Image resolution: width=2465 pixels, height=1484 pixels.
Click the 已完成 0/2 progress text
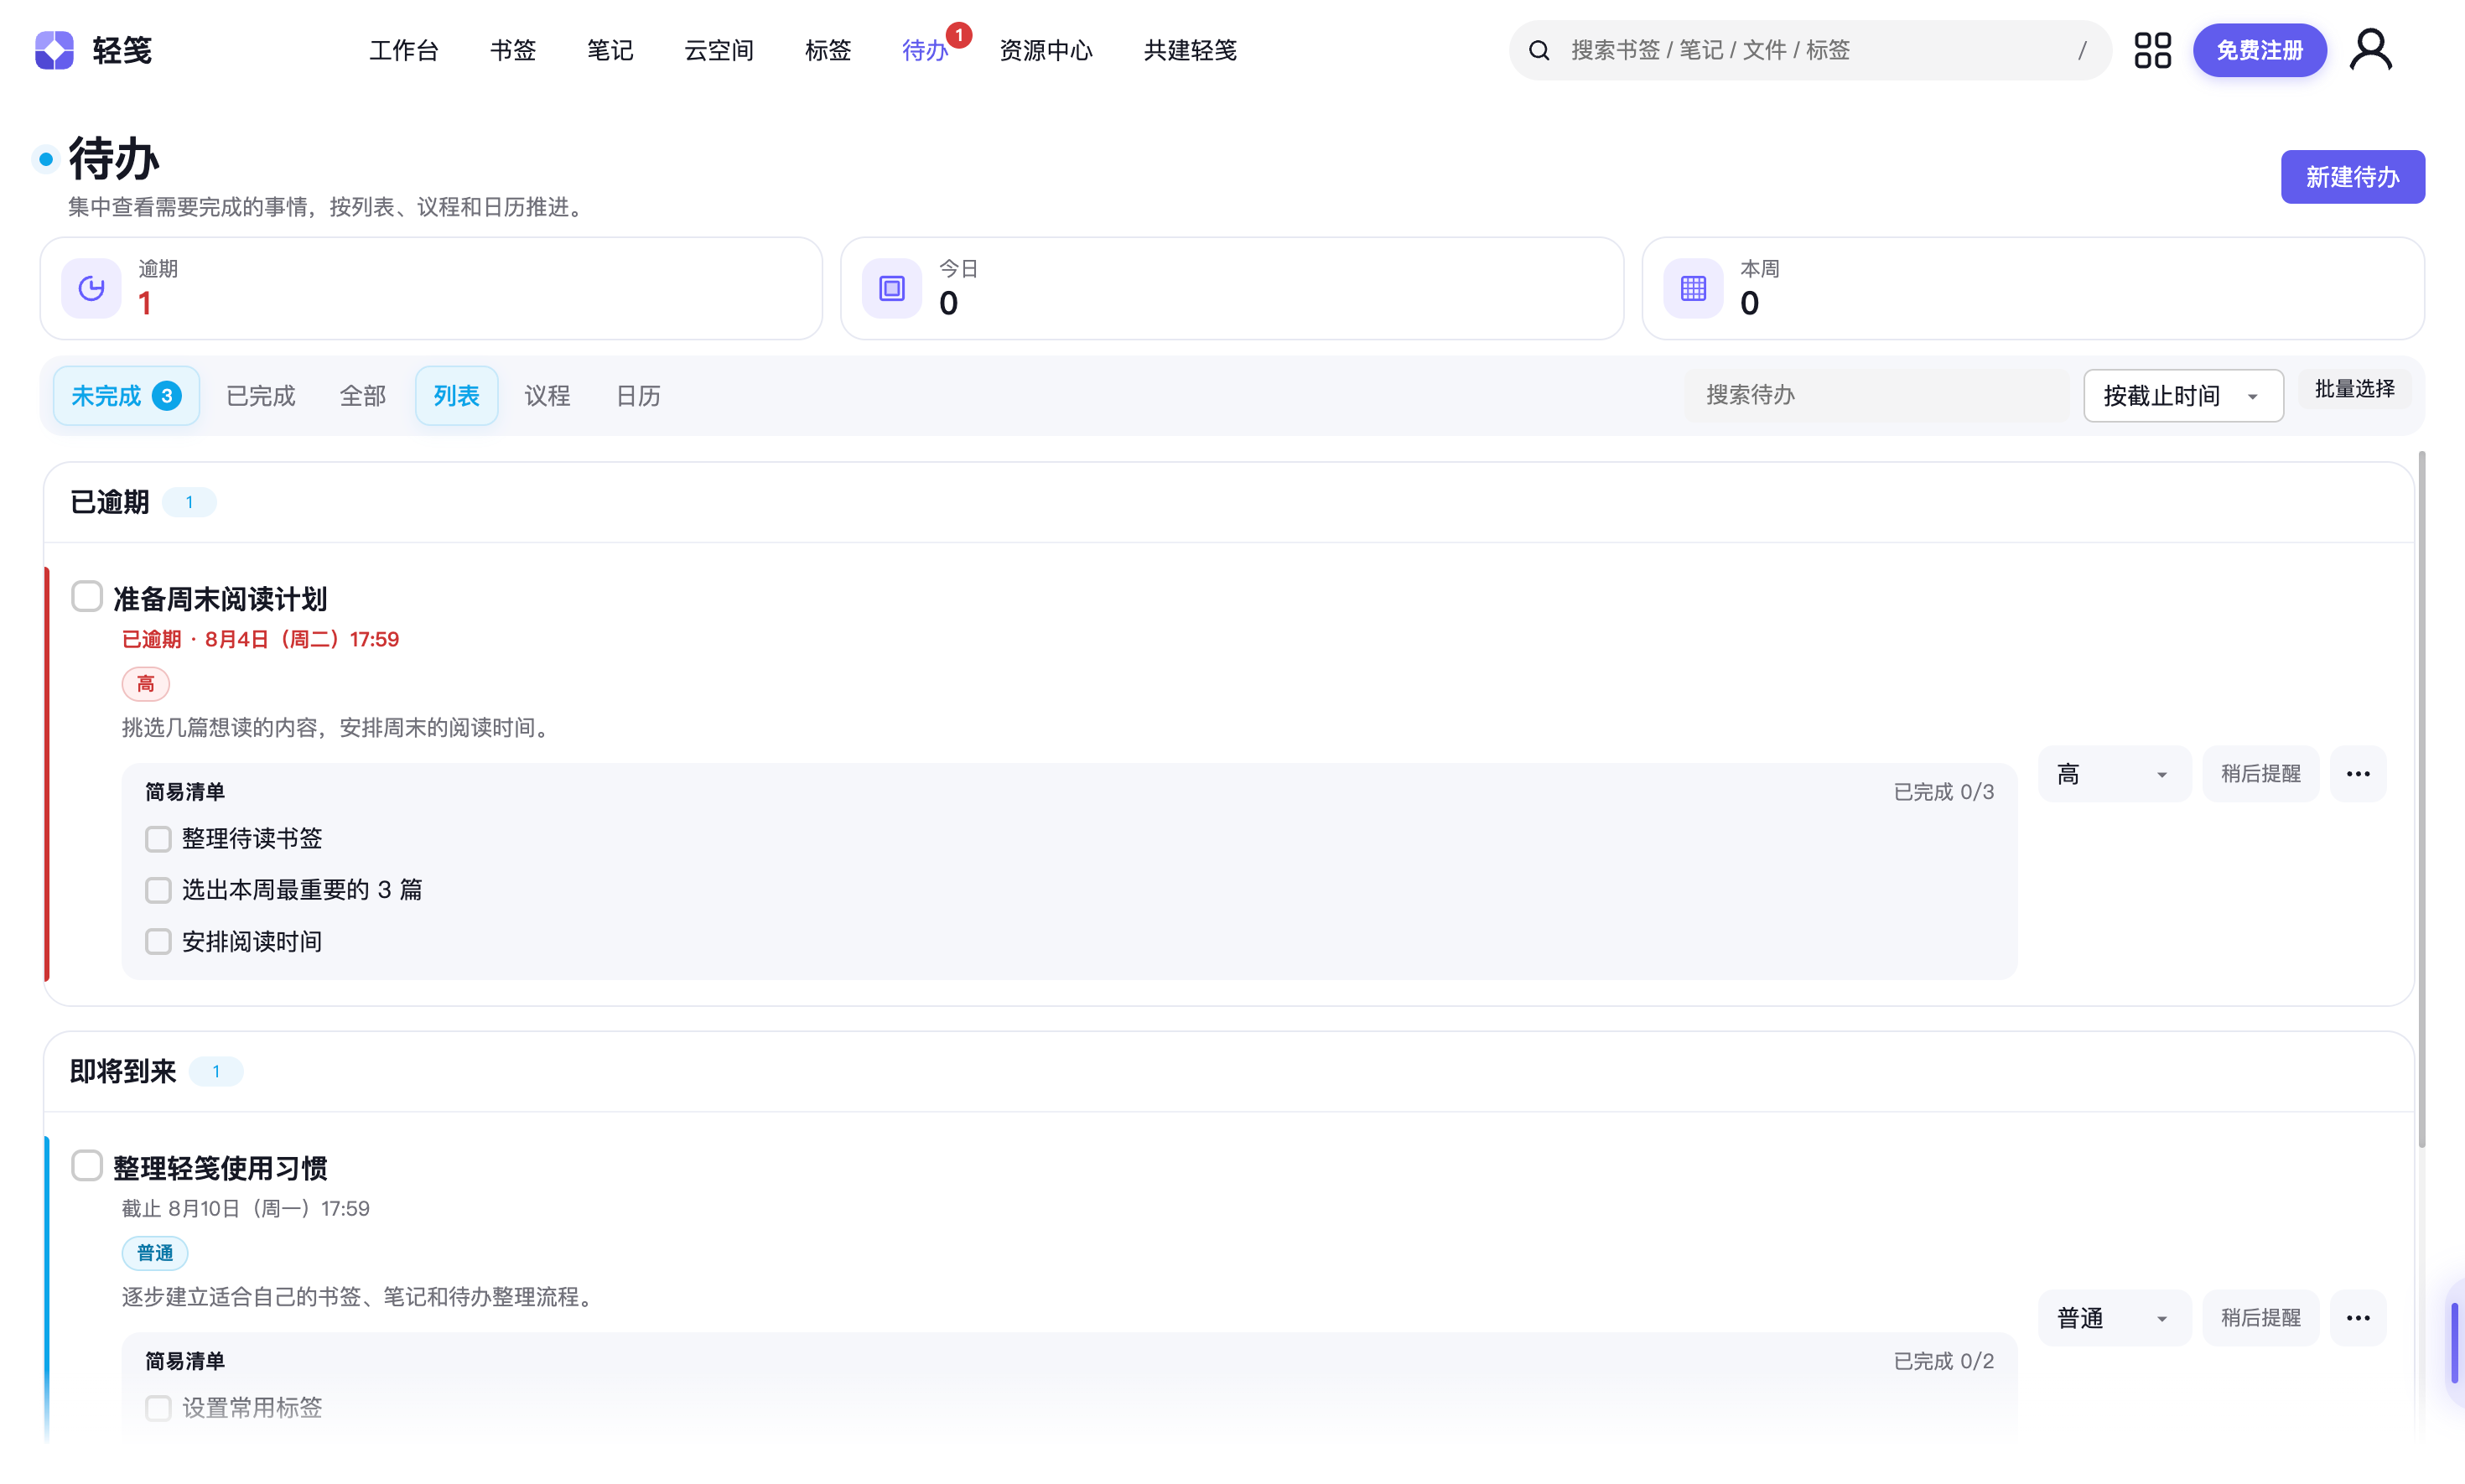tap(1943, 1361)
